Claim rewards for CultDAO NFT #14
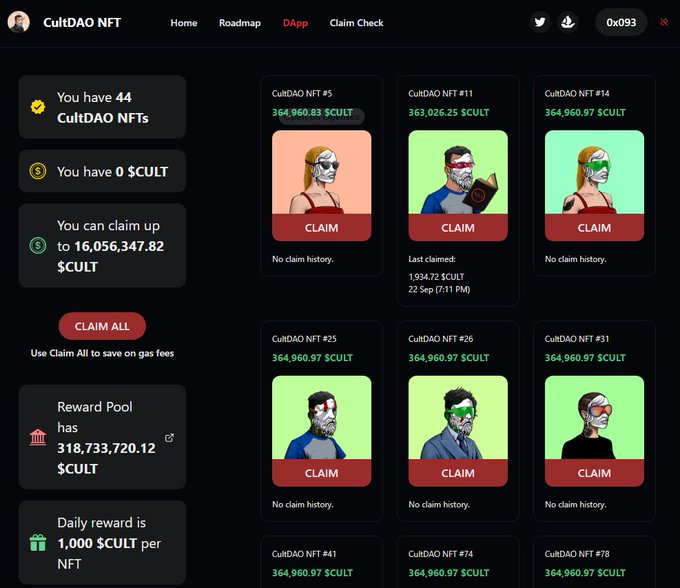This screenshot has width=680, height=588. tap(594, 228)
